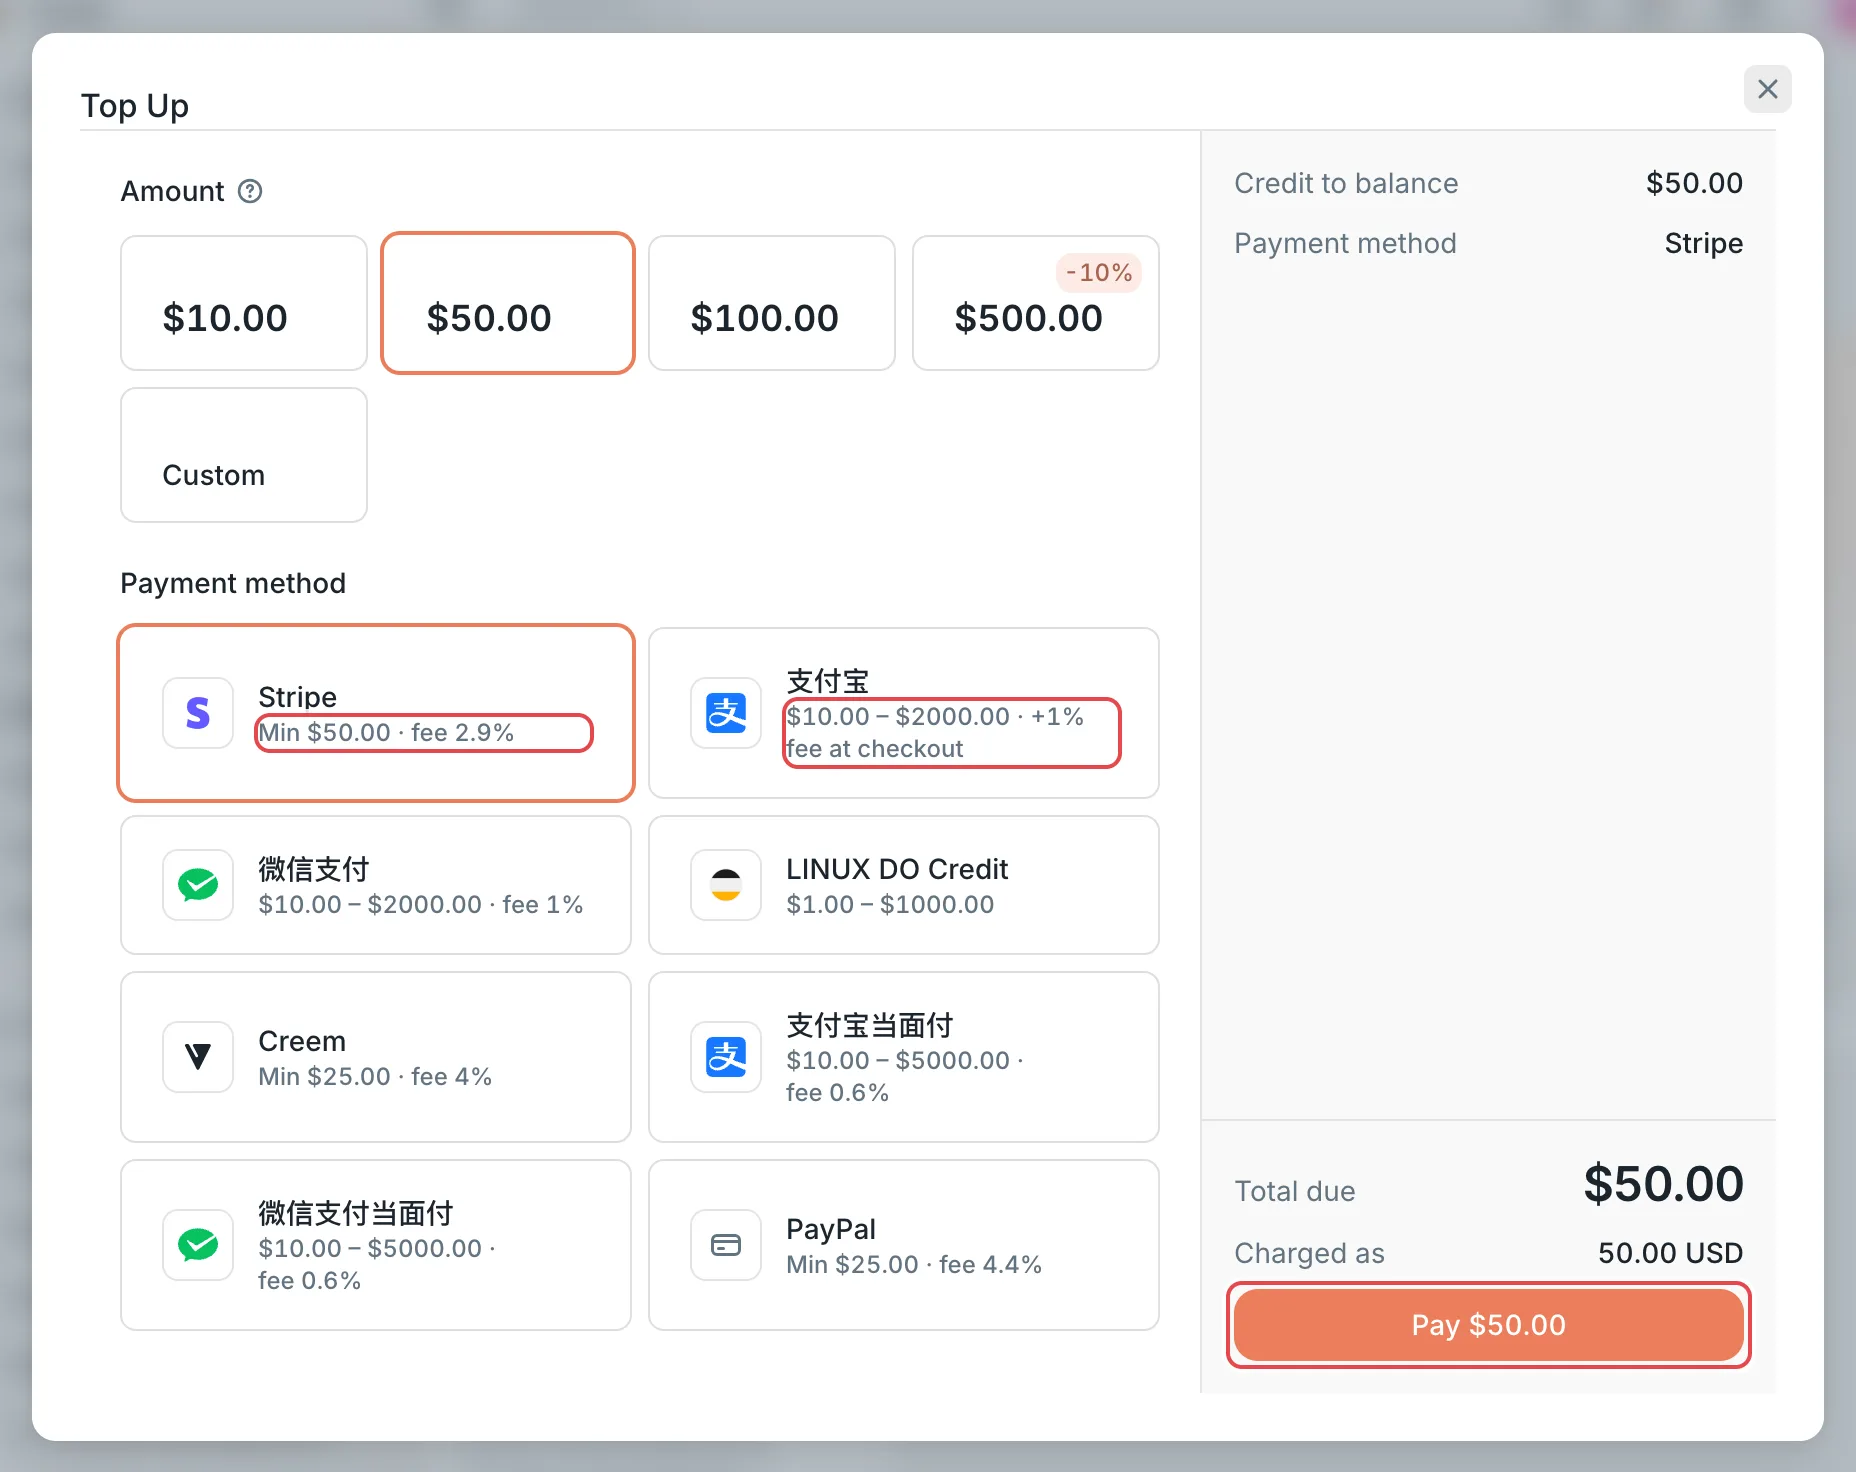Click the 'Total due' label
This screenshot has width=1856, height=1472.
point(1295,1191)
